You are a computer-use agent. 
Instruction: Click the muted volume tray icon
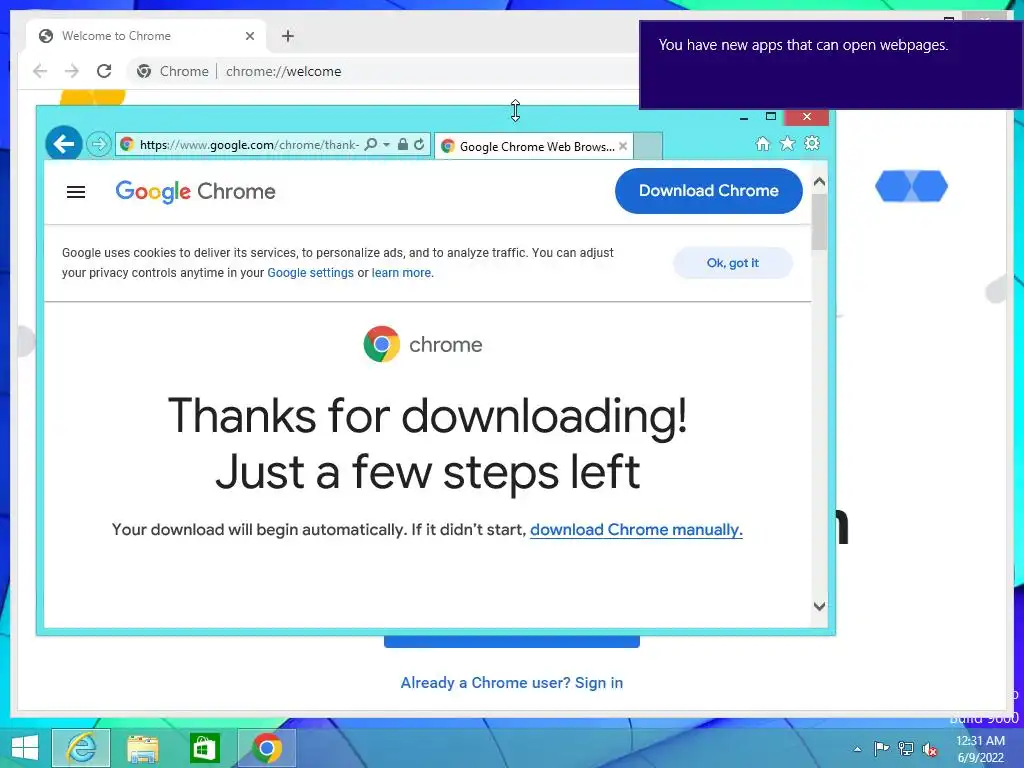[x=930, y=749]
